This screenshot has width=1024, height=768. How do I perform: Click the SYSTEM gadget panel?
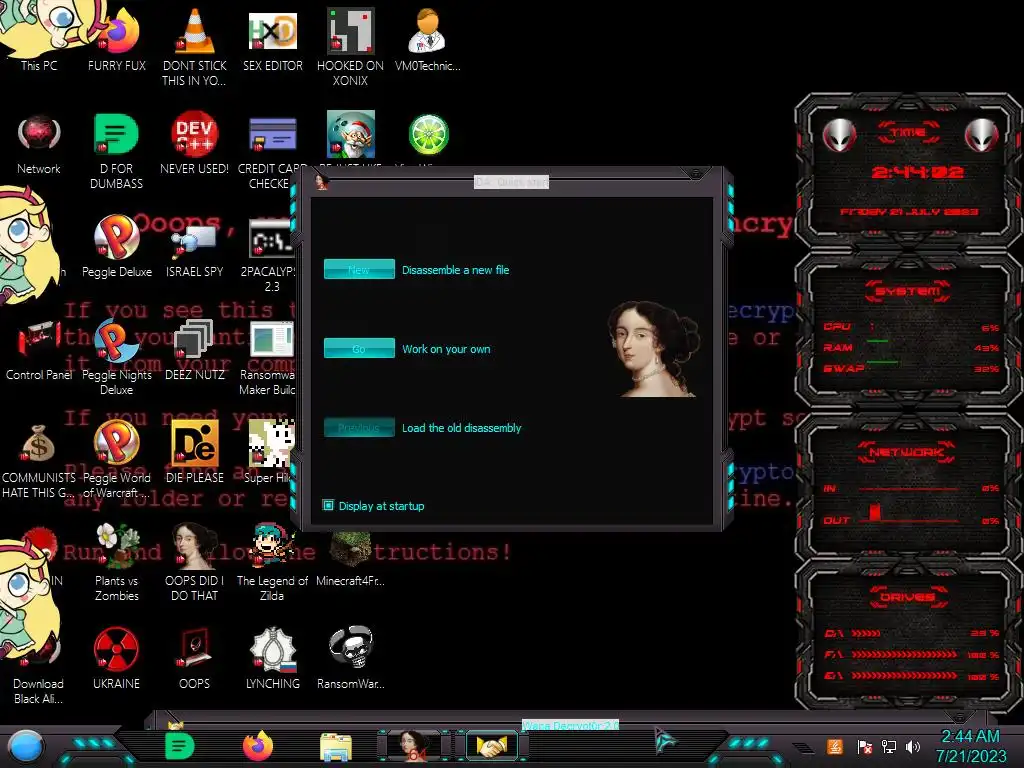tap(908, 332)
